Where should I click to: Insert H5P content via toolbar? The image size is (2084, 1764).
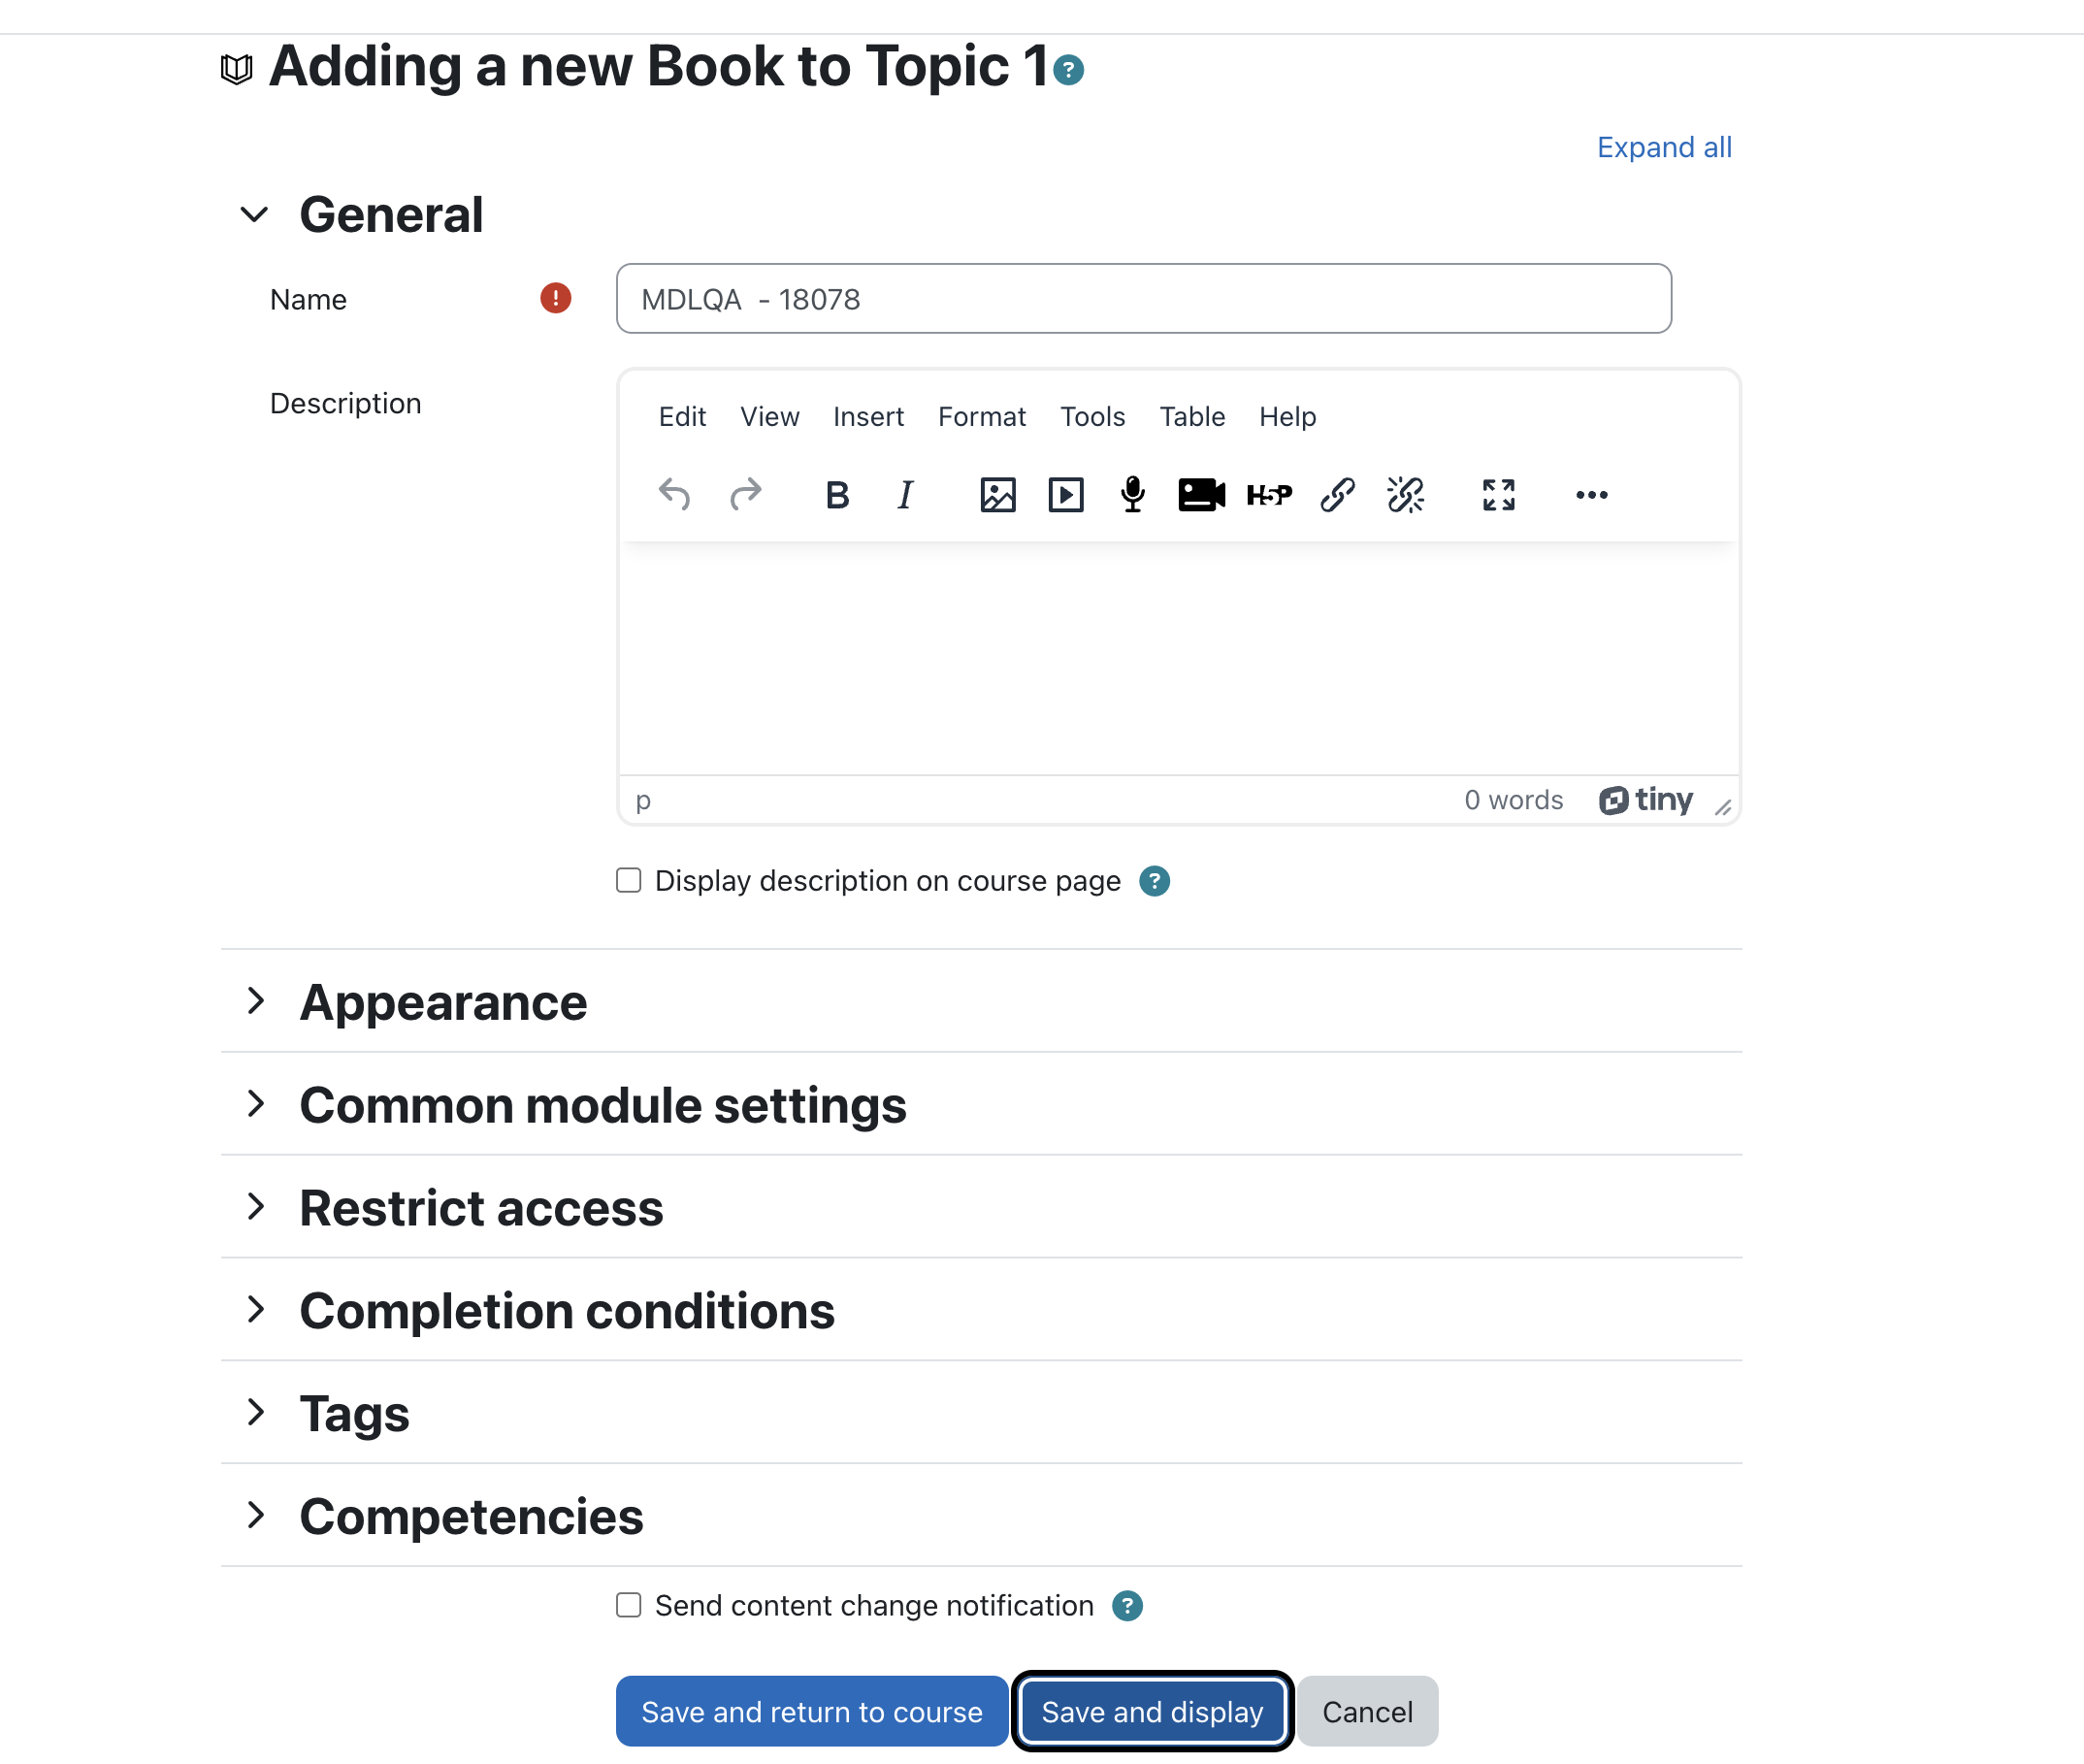coord(1269,495)
